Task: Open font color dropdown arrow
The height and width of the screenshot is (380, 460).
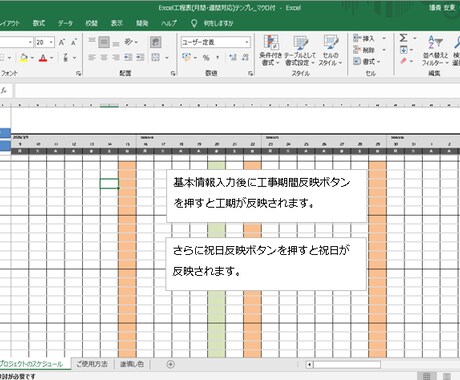Action: tap(52, 58)
